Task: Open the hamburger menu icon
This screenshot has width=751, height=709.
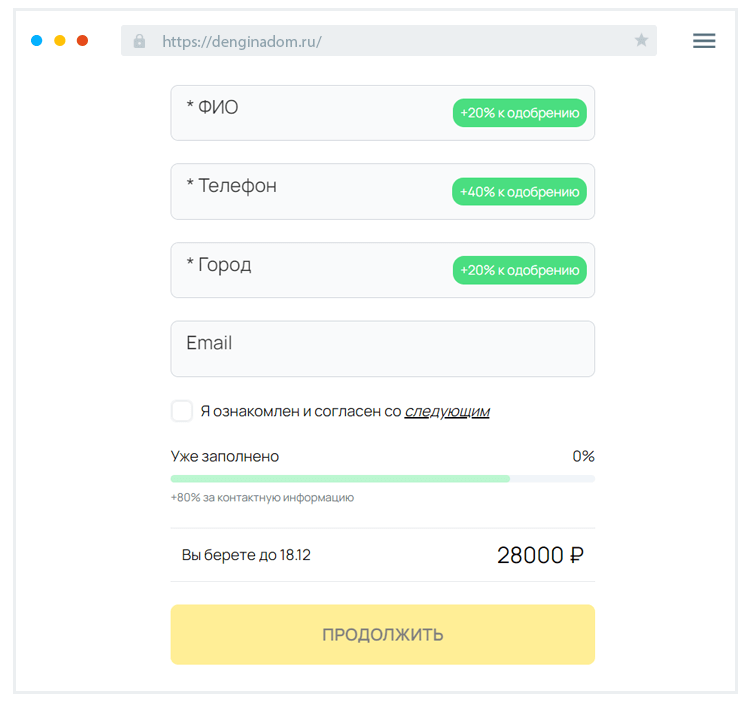Action: [x=704, y=41]
